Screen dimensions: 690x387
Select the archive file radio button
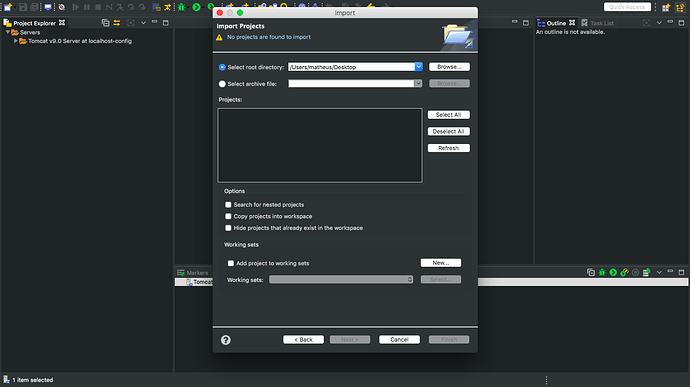(222, 84)
